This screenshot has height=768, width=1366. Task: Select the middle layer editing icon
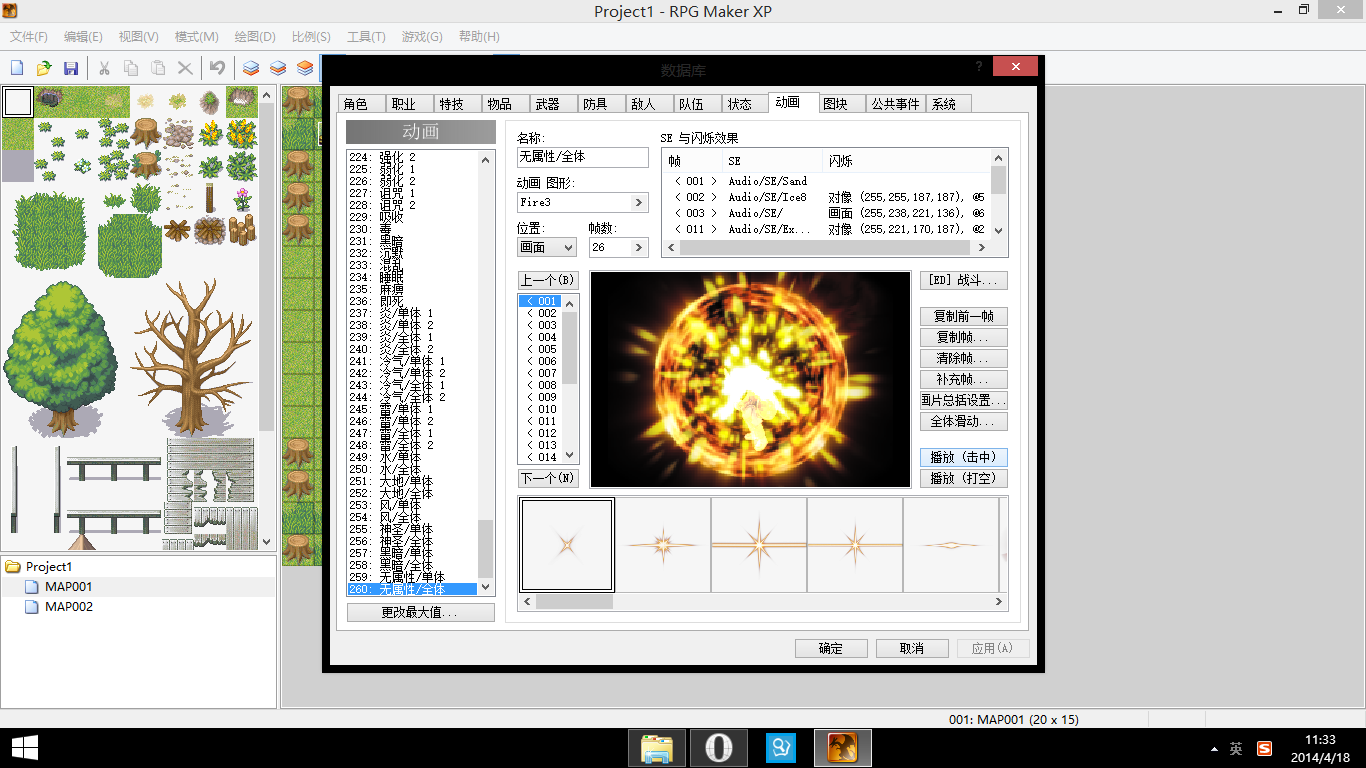click(x=278, y=68)
